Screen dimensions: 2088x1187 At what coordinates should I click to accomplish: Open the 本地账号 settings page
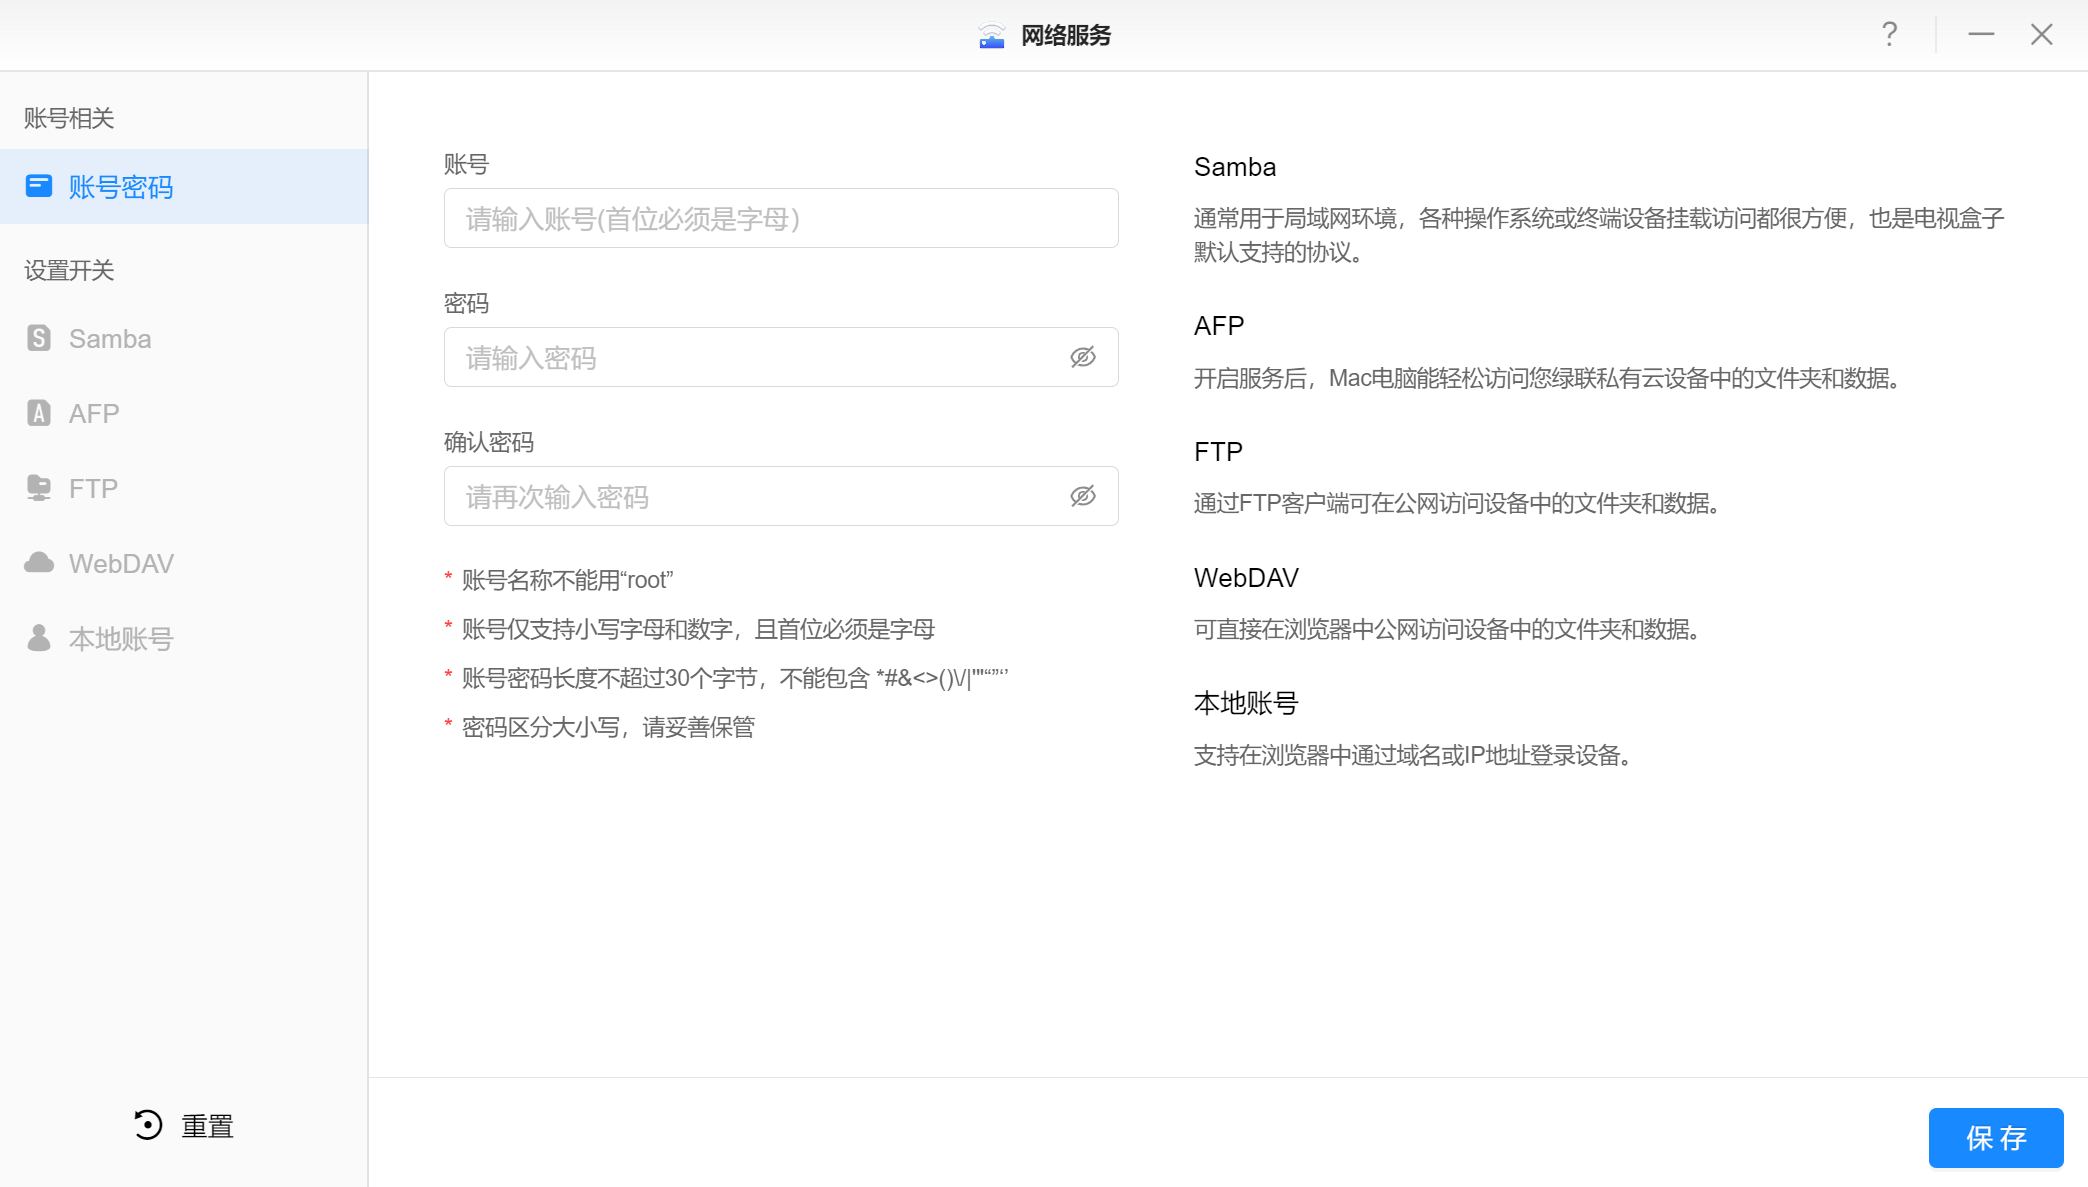(x=121, y=639)
